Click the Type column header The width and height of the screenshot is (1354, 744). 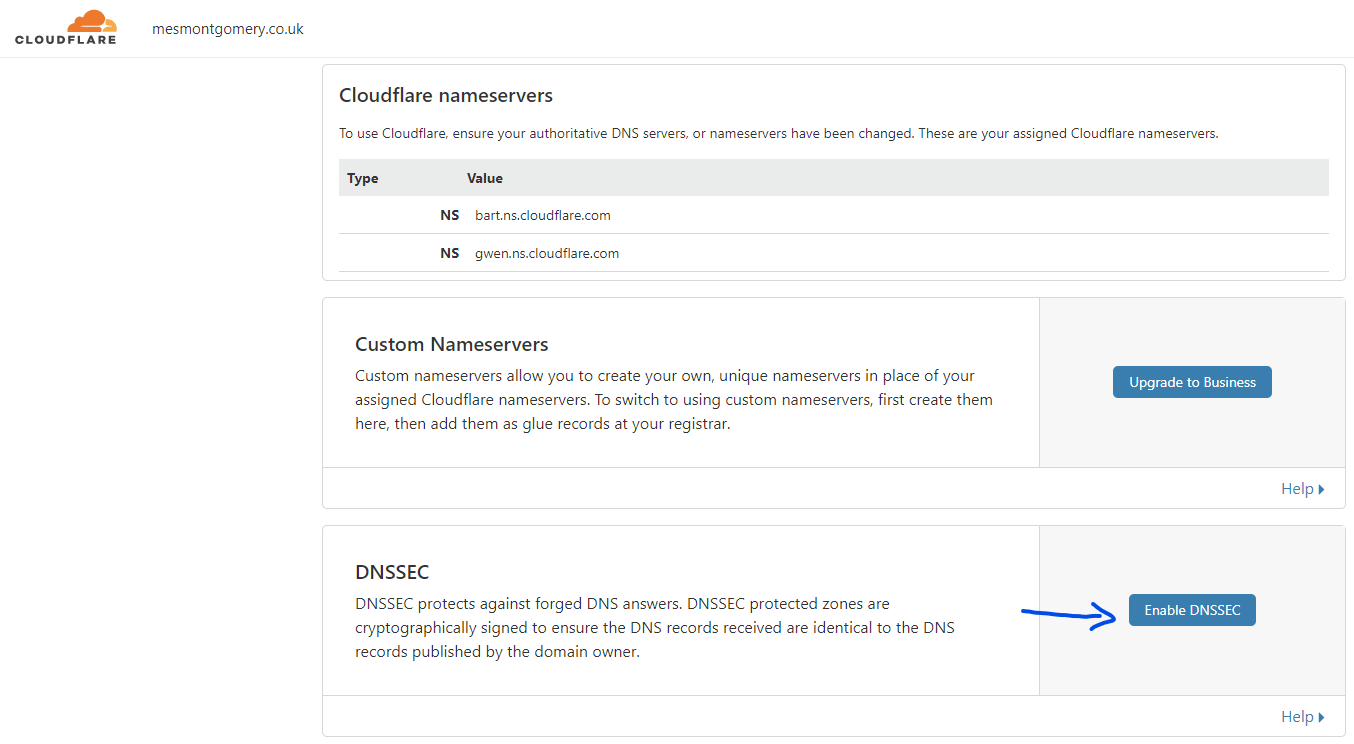point(362,177)
